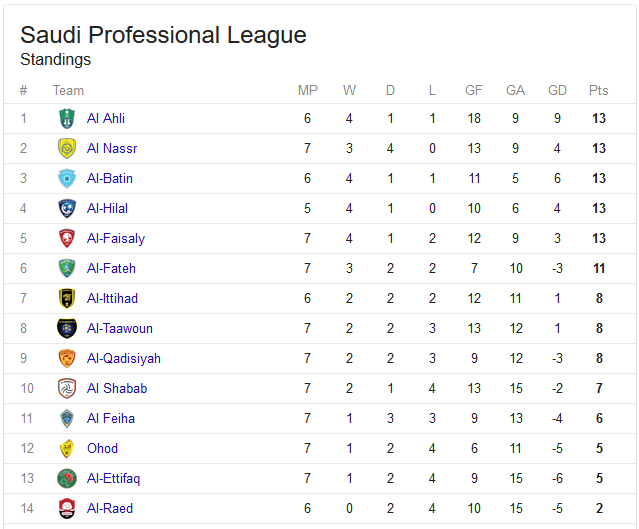639x529 pixels.
Task: Click the Al-Raed red and white badge
Action: click(x=67, y=508)
